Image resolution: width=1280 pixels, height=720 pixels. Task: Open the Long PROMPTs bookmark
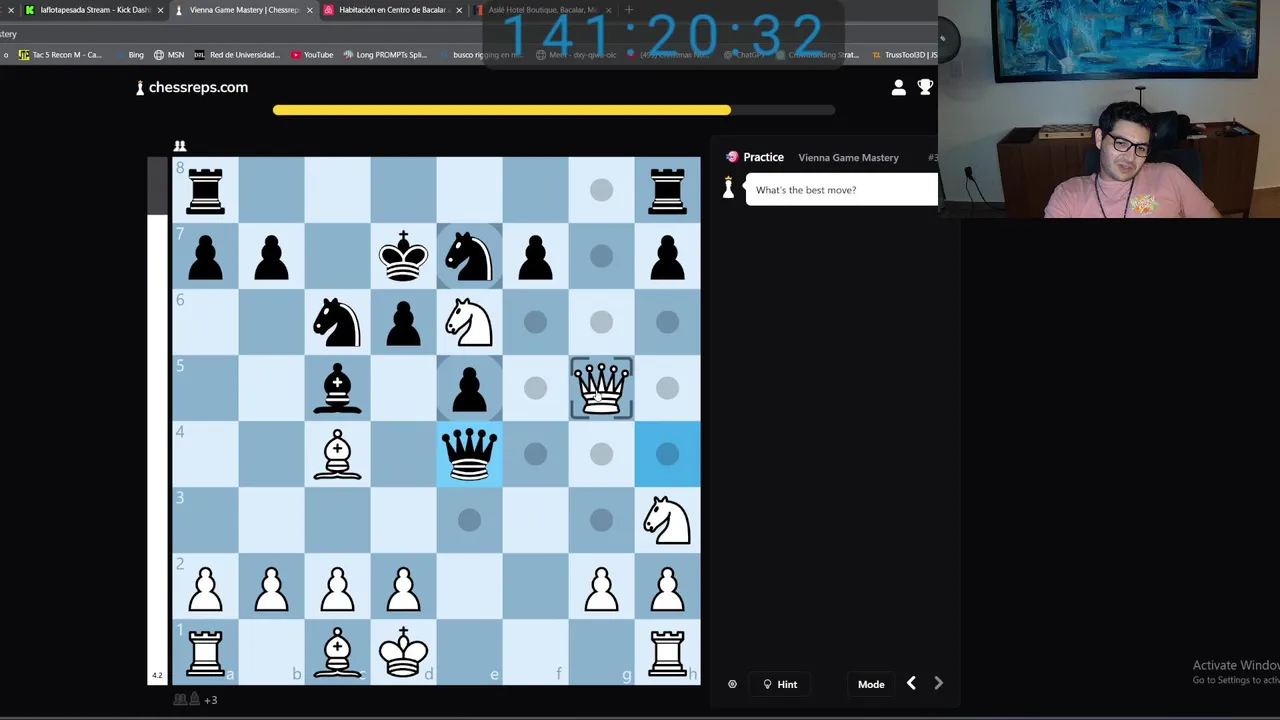click(385, 55)
